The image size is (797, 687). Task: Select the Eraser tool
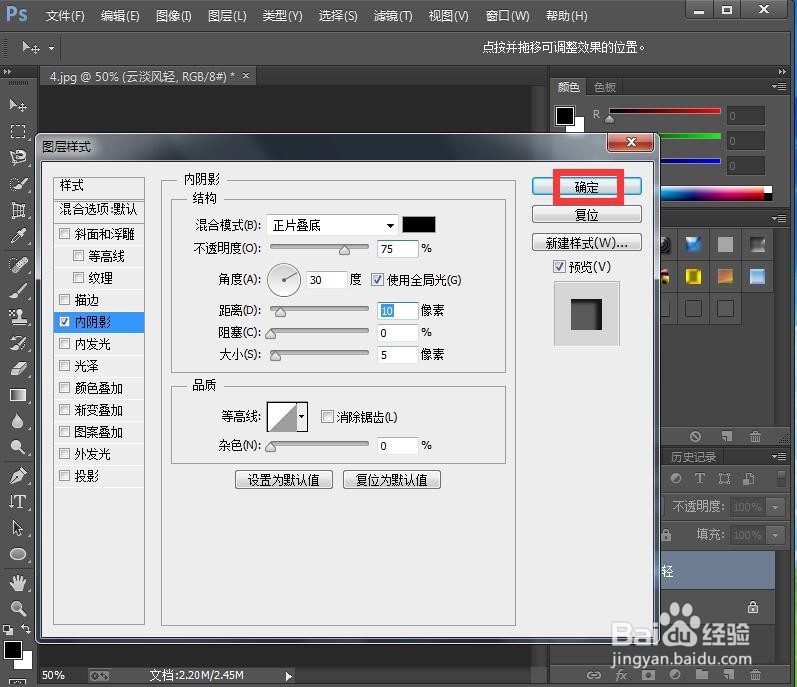pyautogui.click(x=18, y=369)
